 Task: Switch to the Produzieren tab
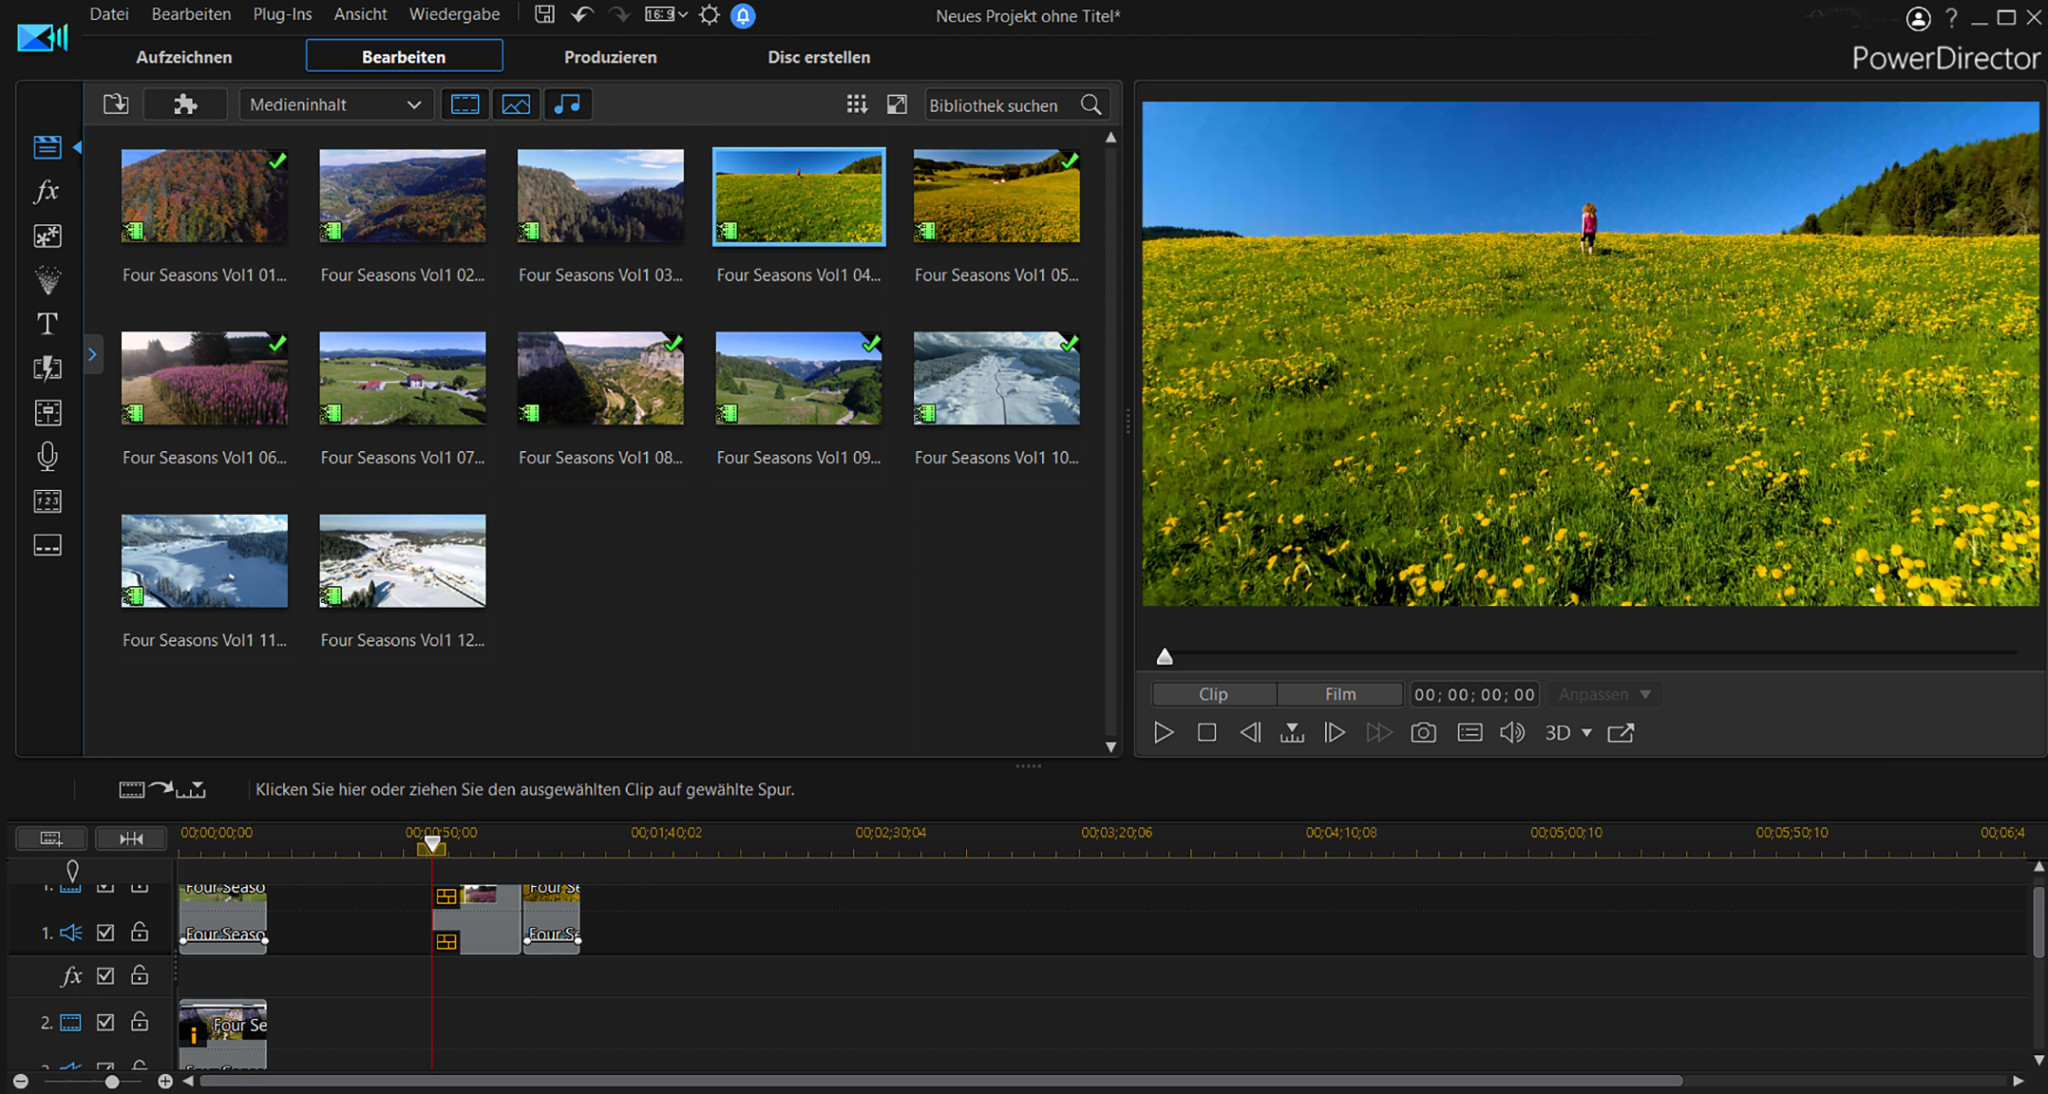pyautogui.click(x=610, y=57)
